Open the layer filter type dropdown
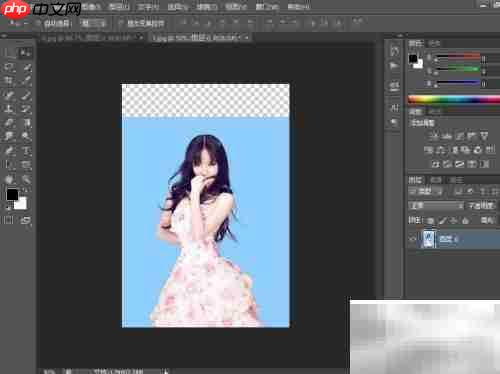 [426, 191]
